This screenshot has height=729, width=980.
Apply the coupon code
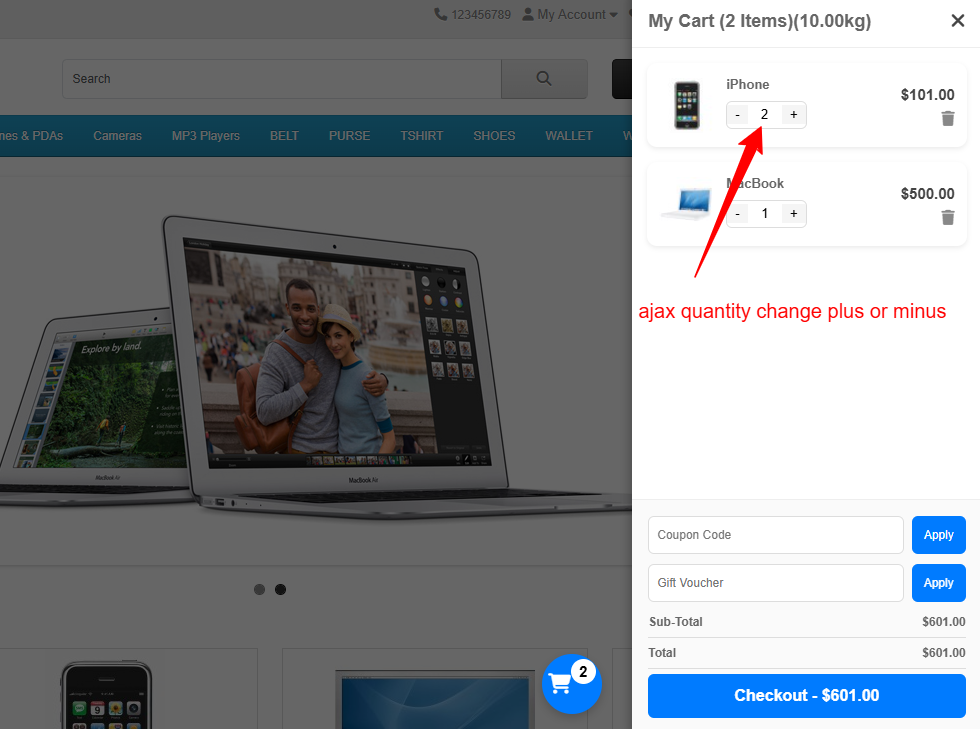point(938,535)
